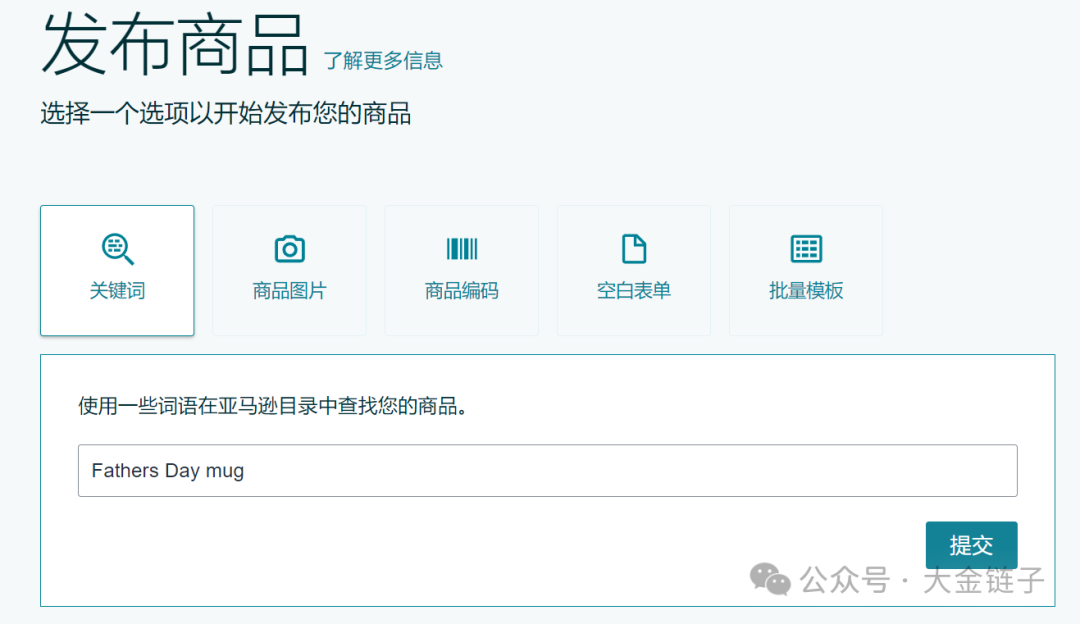
Task: Click the 公众号·大金链子 watermark text
Action: (x=918, y=580)
